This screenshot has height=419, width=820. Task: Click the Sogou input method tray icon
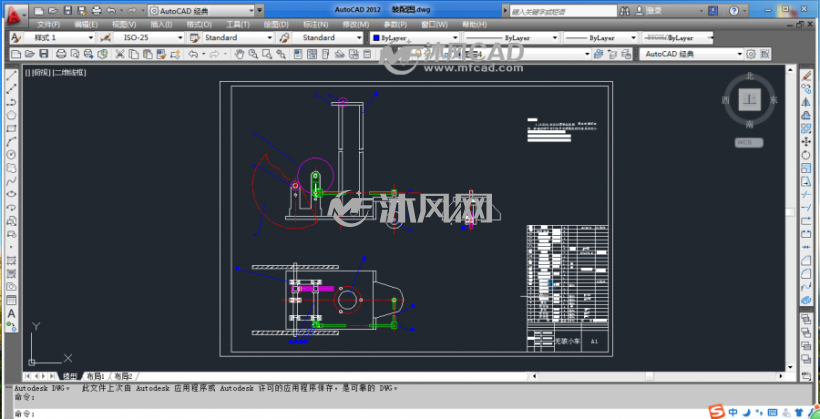tap(716, 411)
